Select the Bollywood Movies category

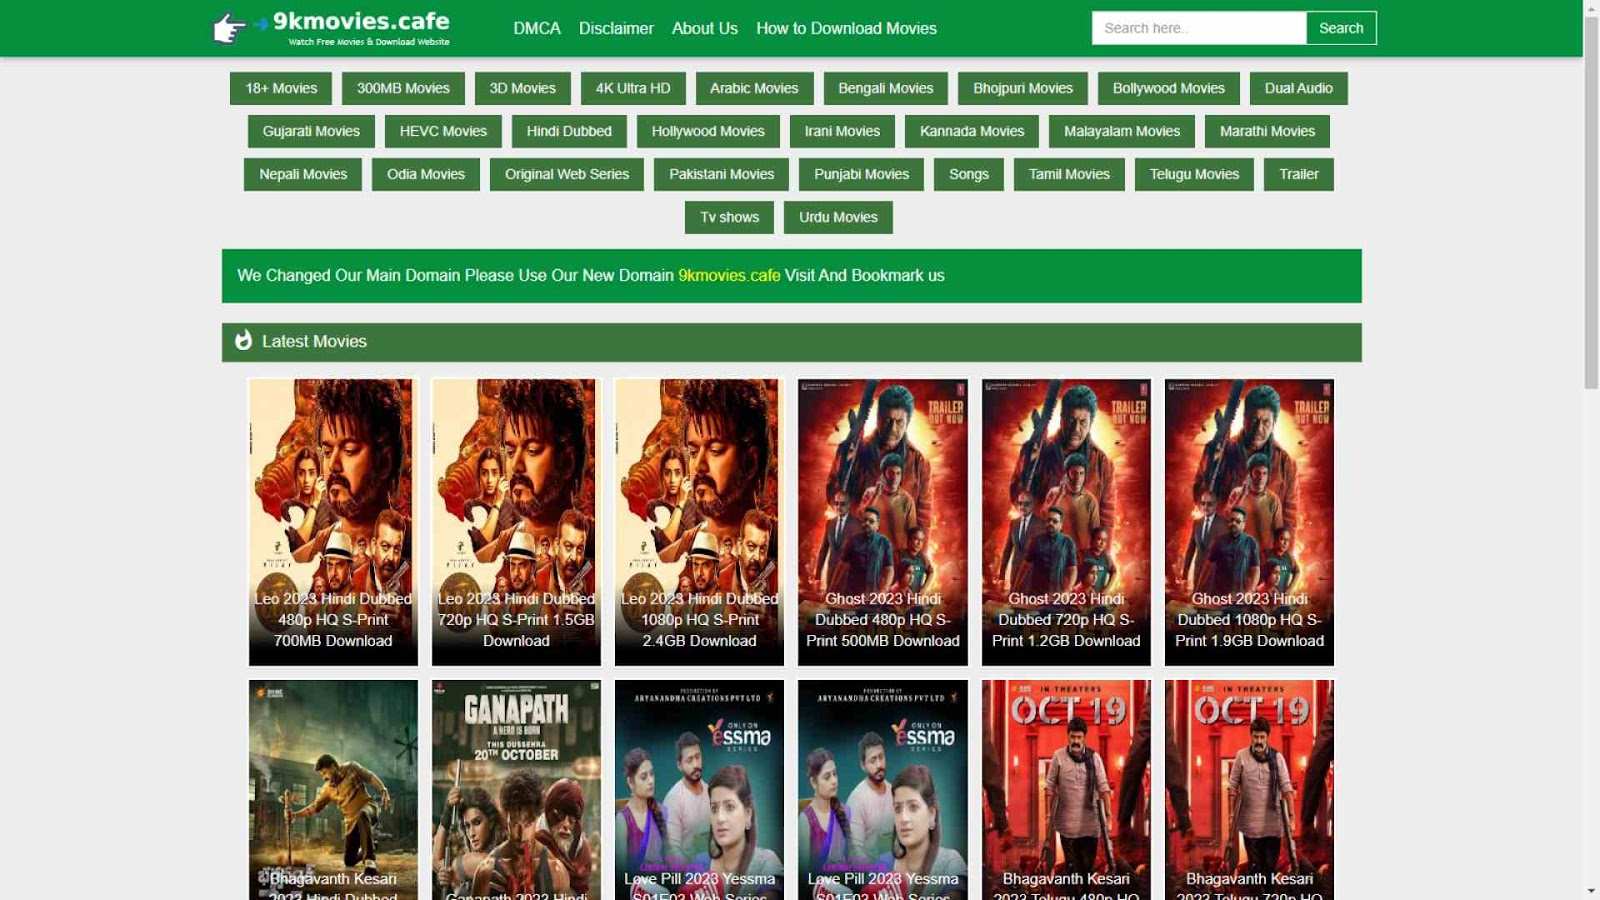click(1168, 88)
